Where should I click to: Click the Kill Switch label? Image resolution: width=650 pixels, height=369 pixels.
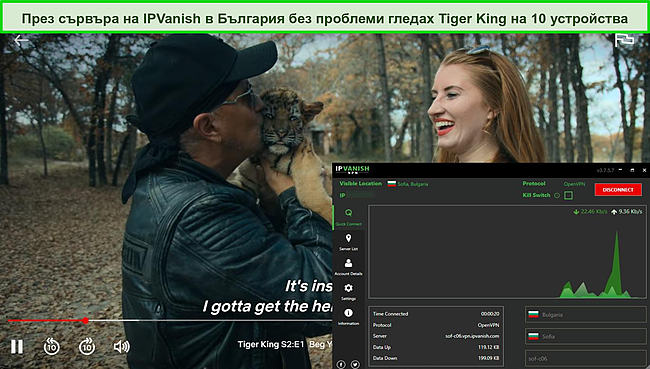coord(536,195)
